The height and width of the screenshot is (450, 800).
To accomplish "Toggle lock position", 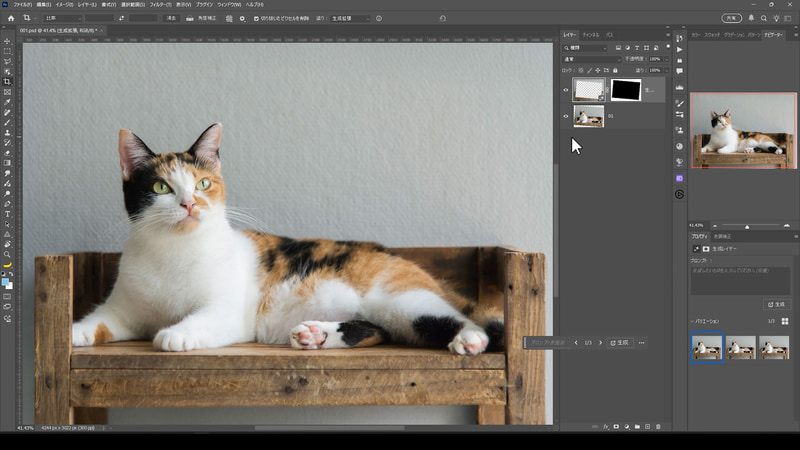I will click(597, 70).
